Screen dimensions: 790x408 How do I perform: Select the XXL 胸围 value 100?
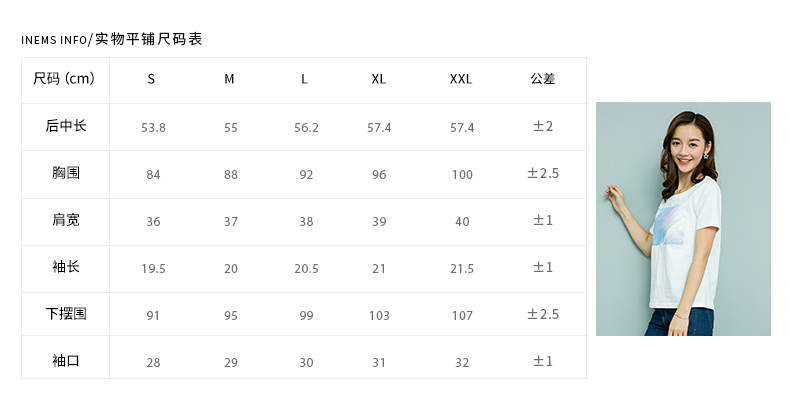(462, 175)
